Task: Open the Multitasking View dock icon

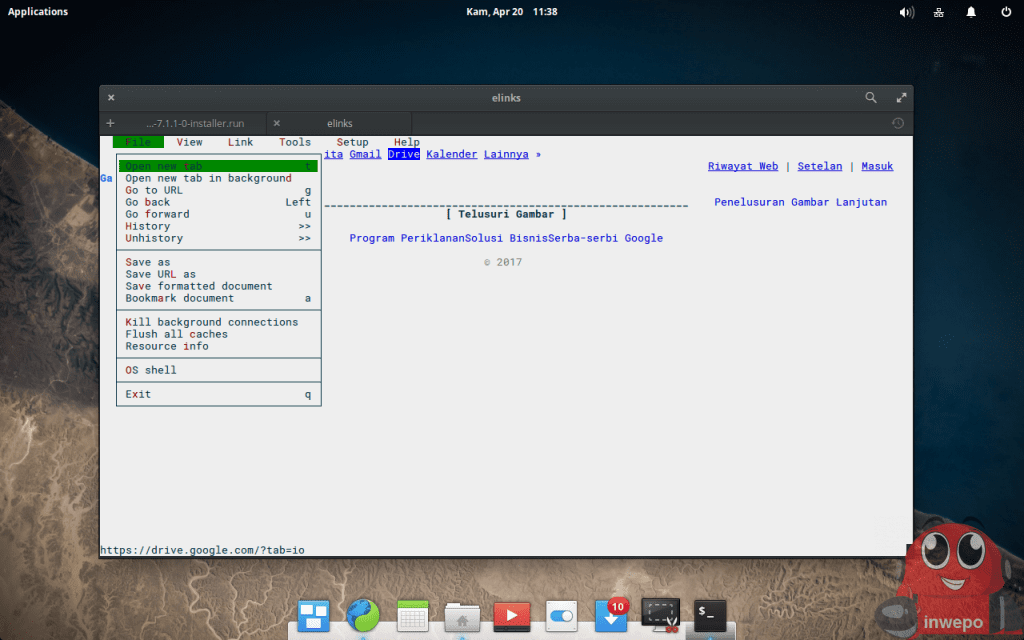Action: point(313,615)
